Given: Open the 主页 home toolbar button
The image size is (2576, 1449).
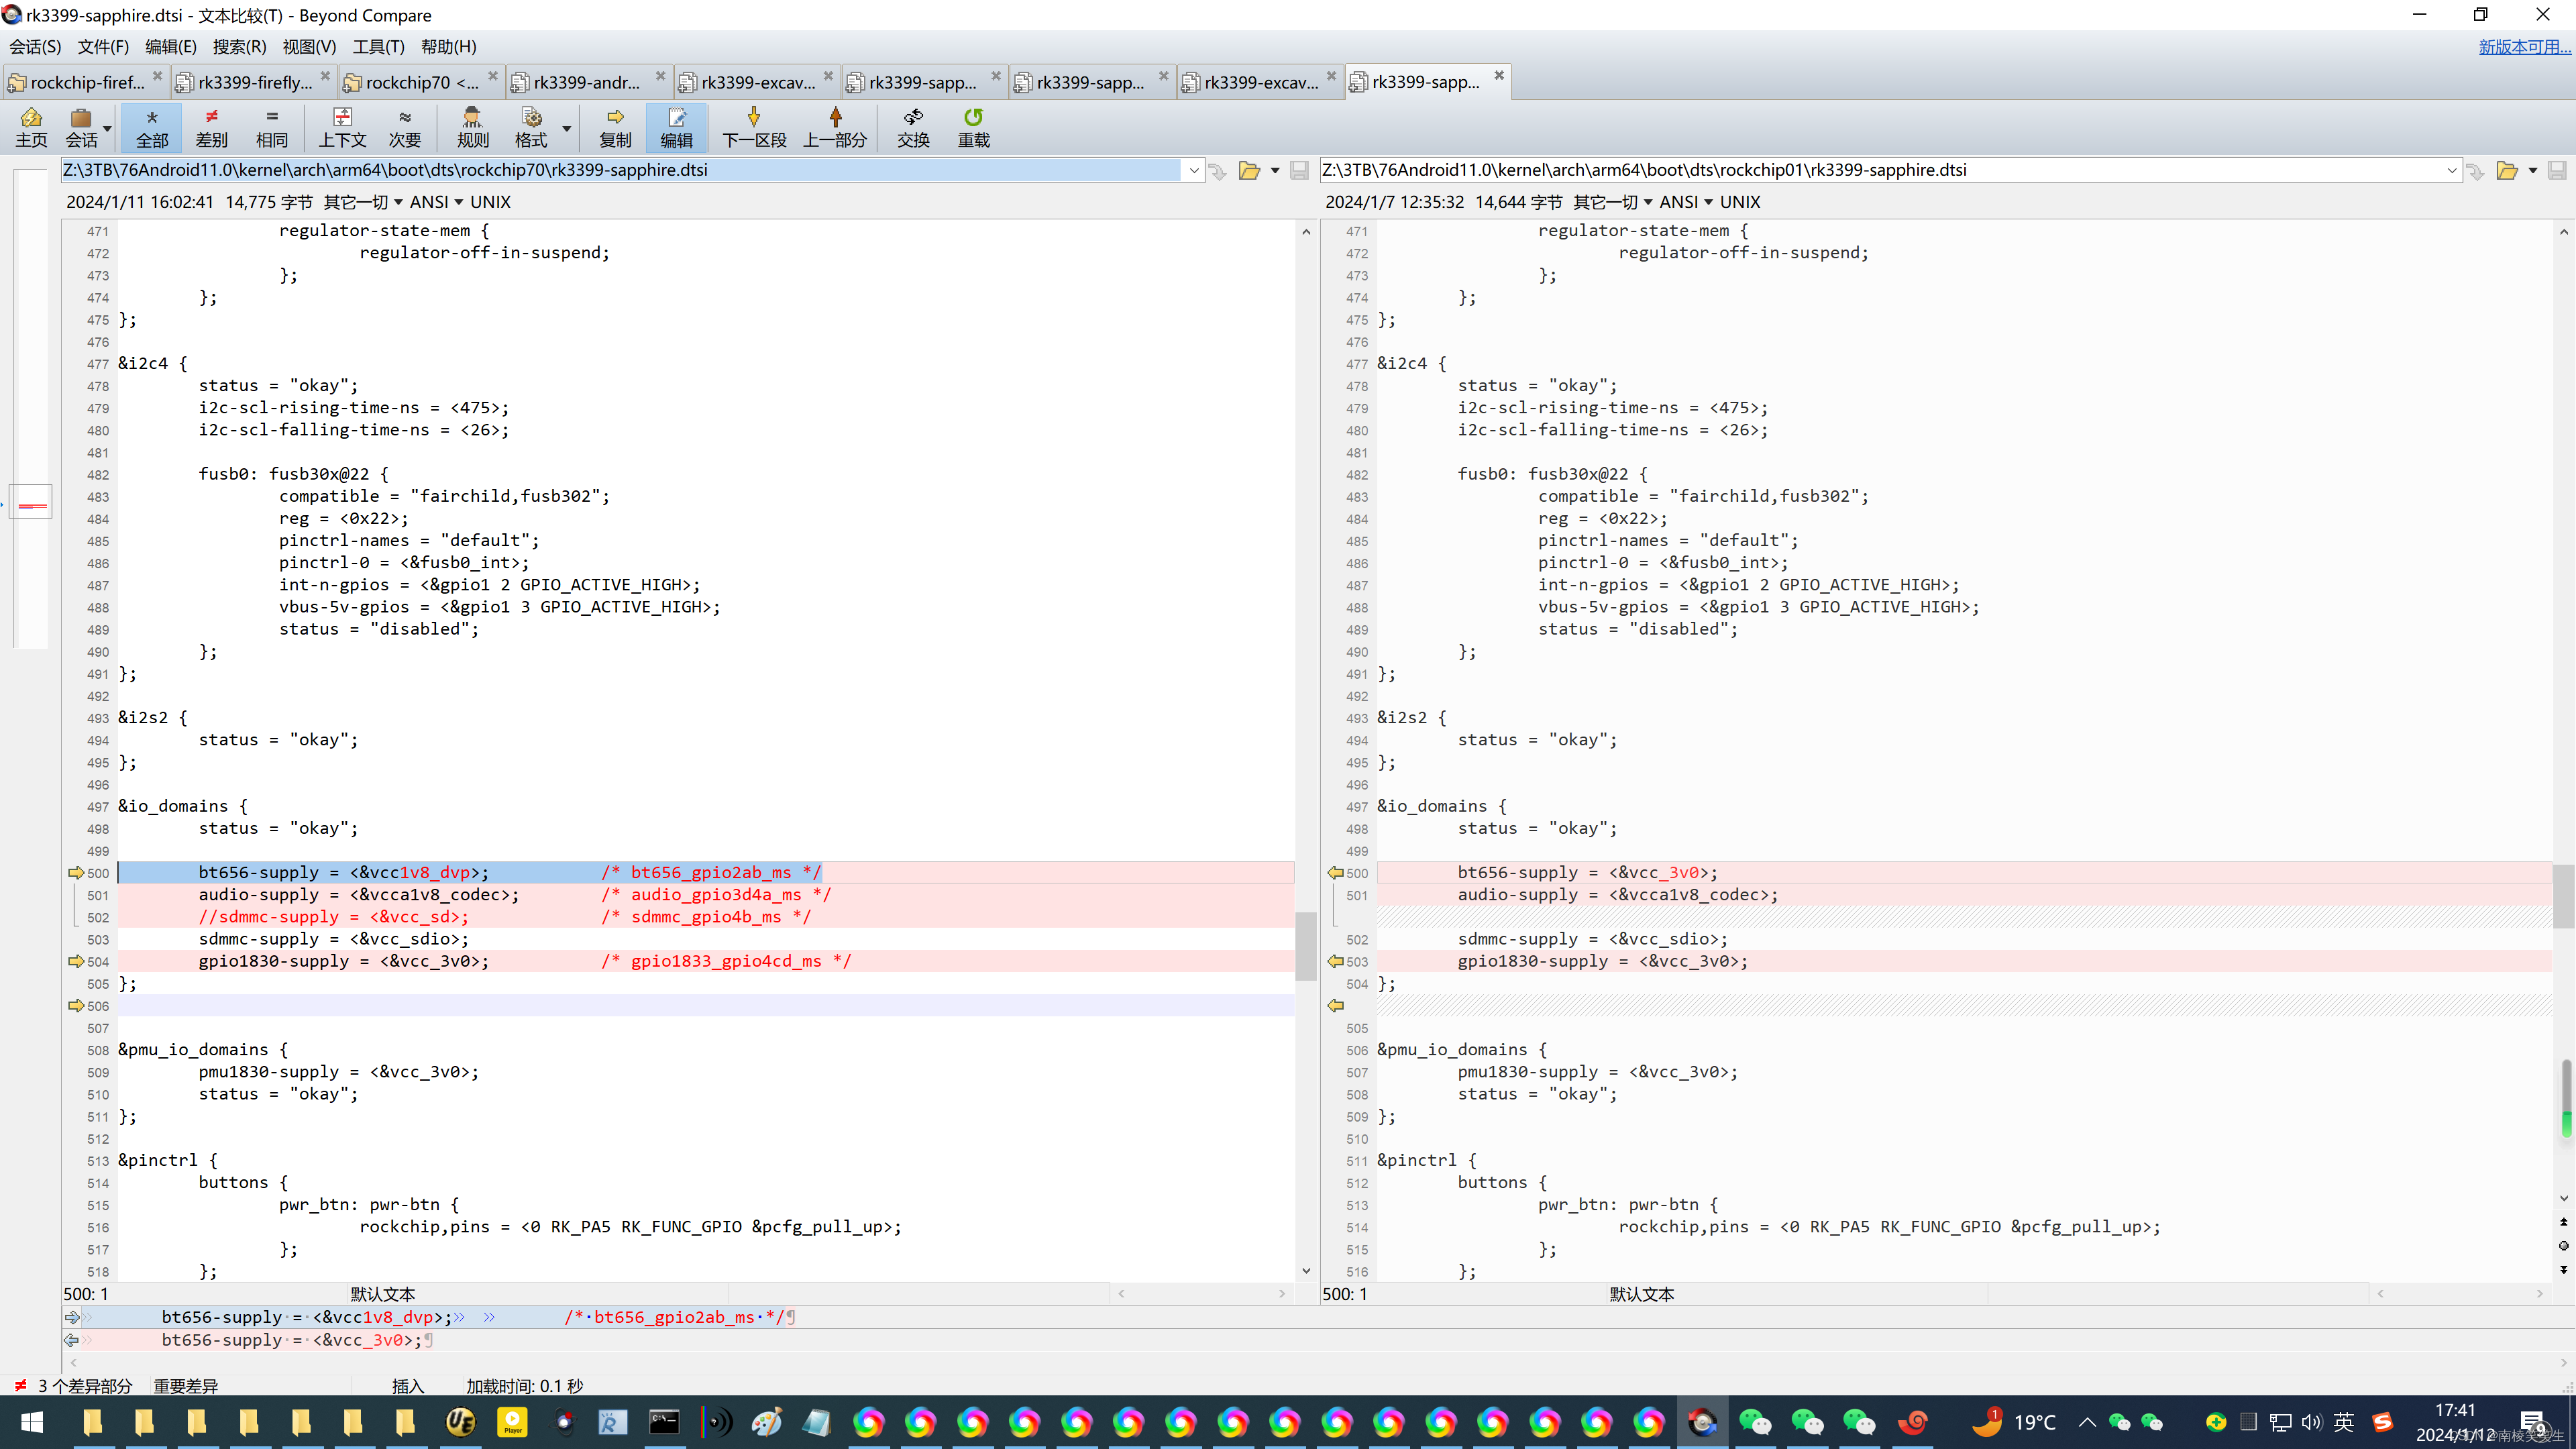Looking at the screenshot, I should coord(31,128).
